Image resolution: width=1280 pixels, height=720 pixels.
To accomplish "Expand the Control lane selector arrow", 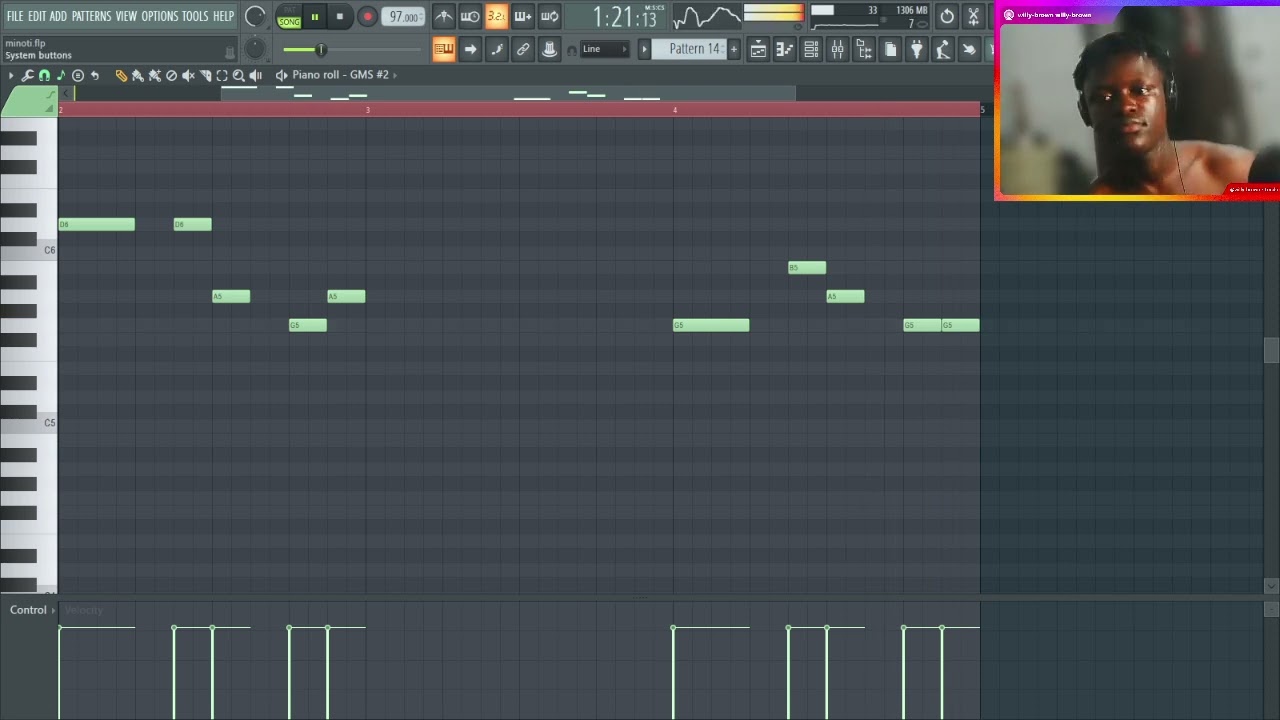I will pyautogui.click(x=53, y=610).
